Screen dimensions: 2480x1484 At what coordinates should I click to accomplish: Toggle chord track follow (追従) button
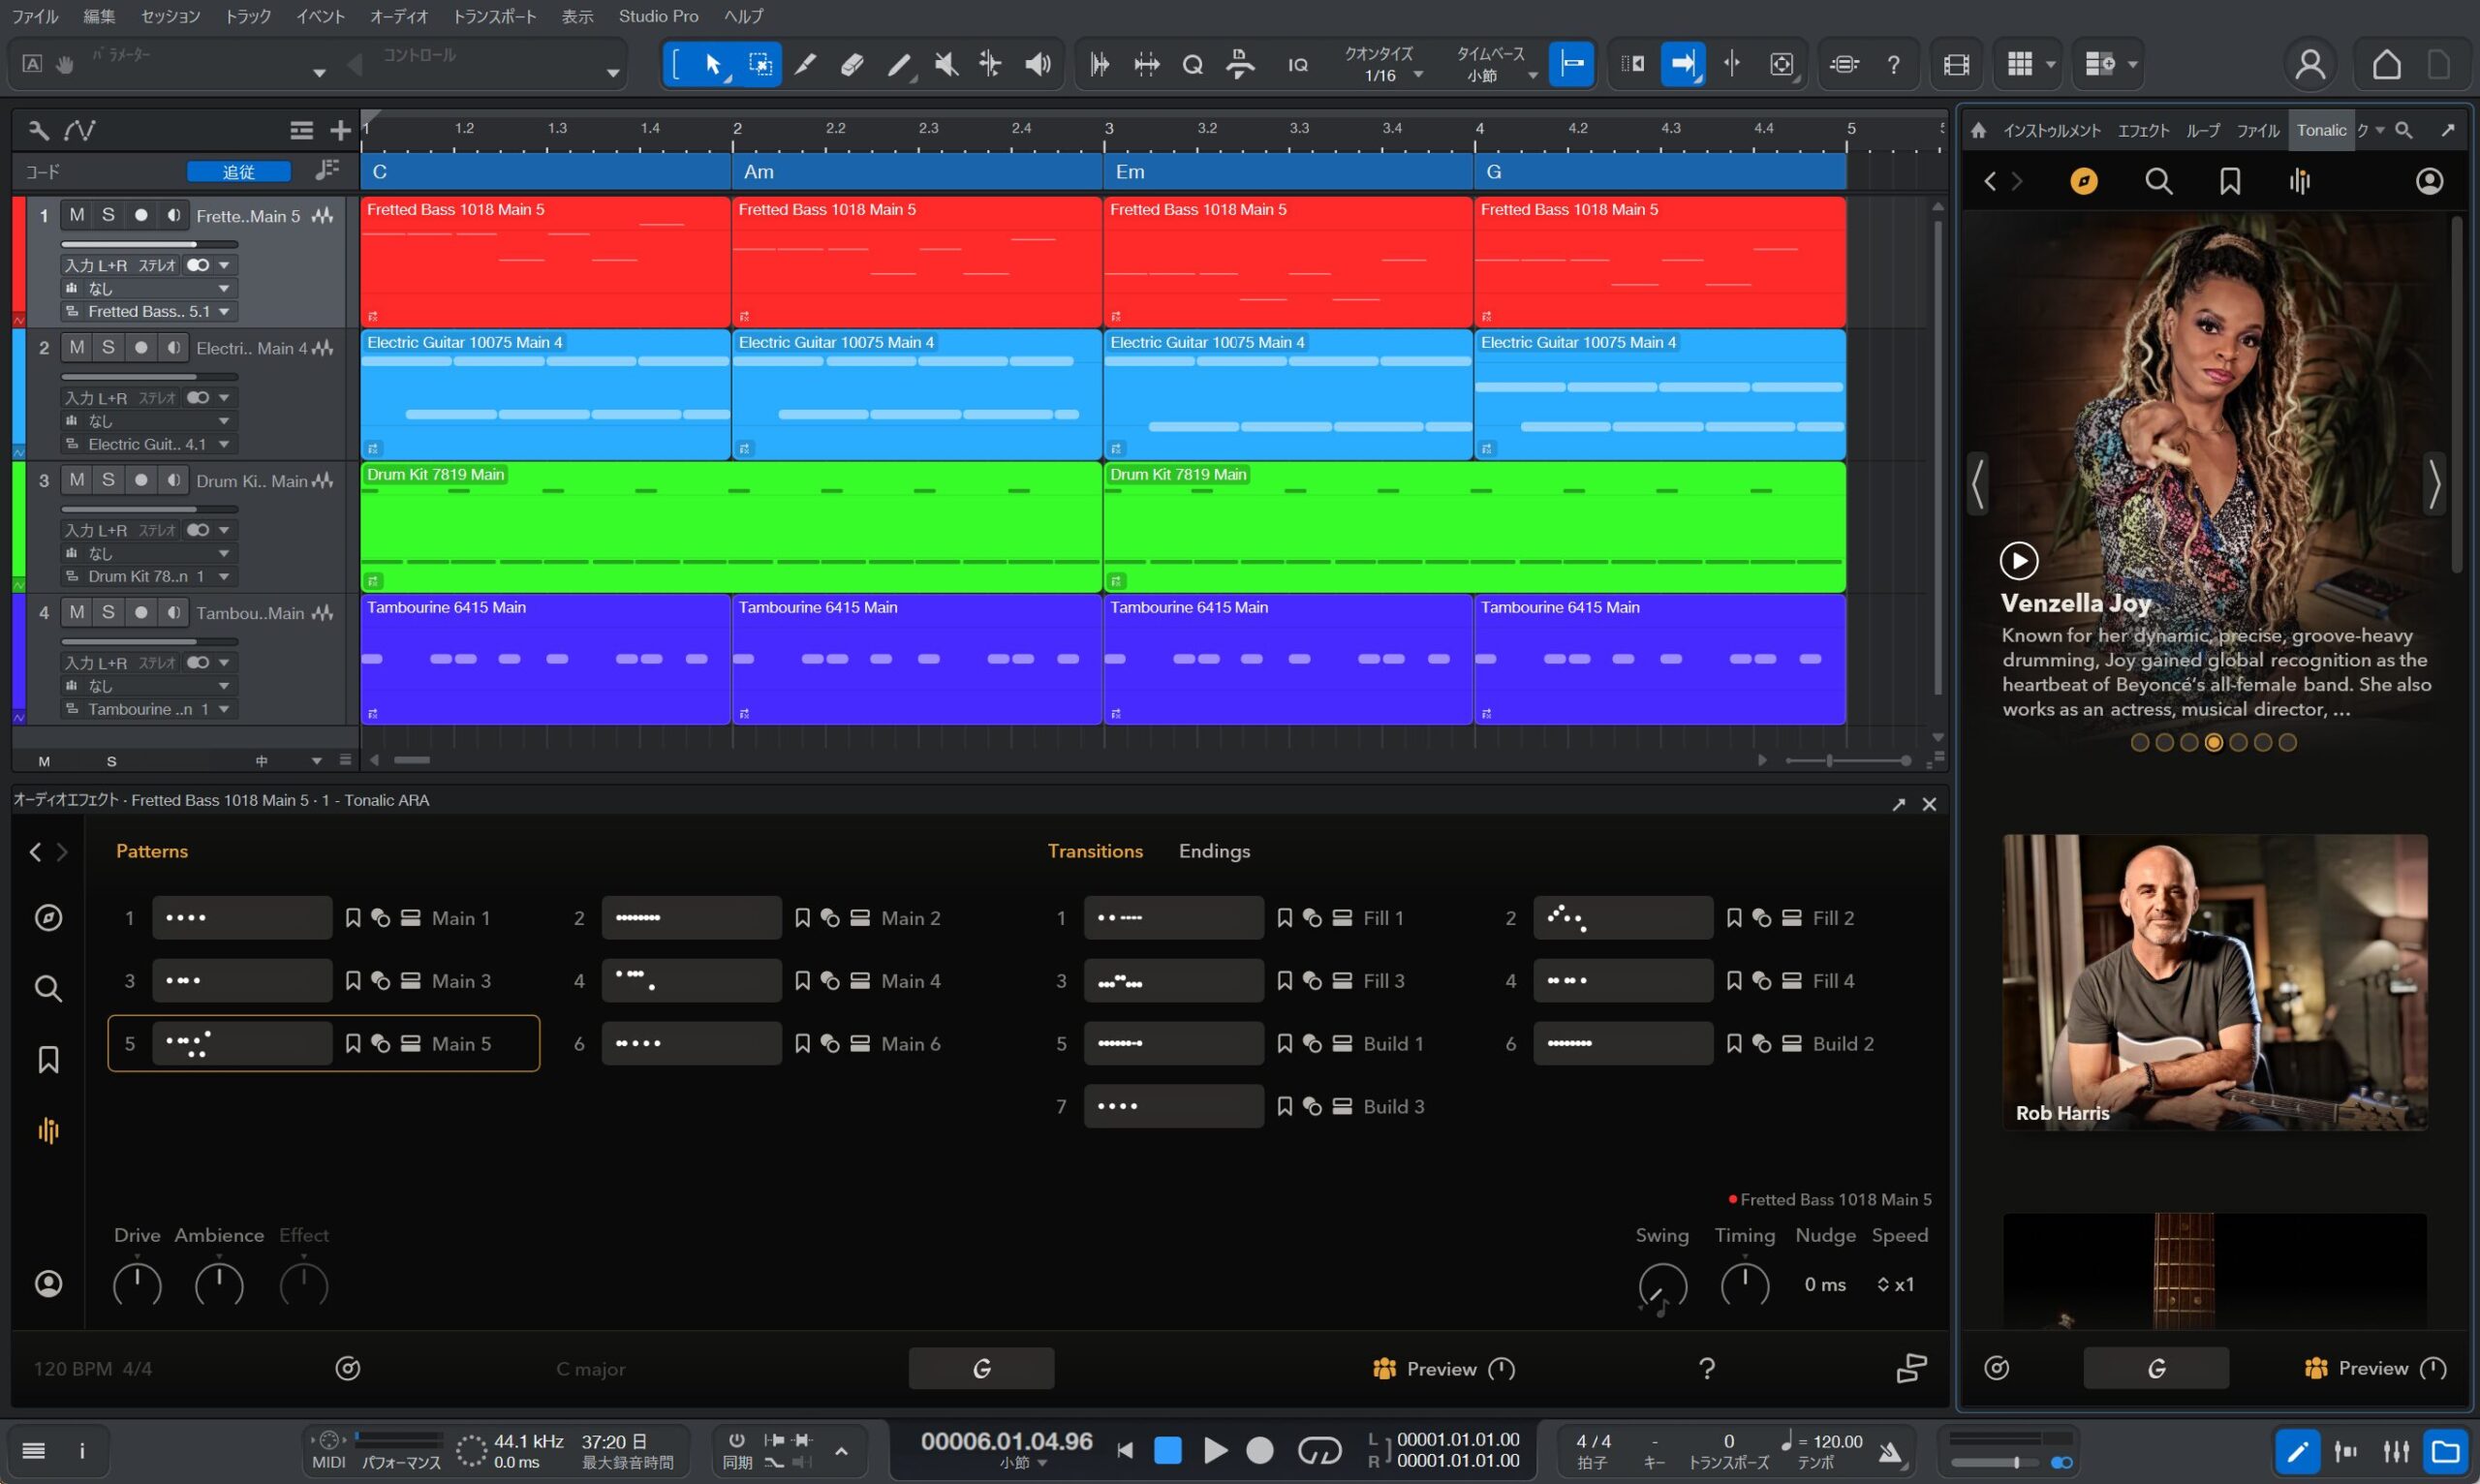tap(238, 172)
